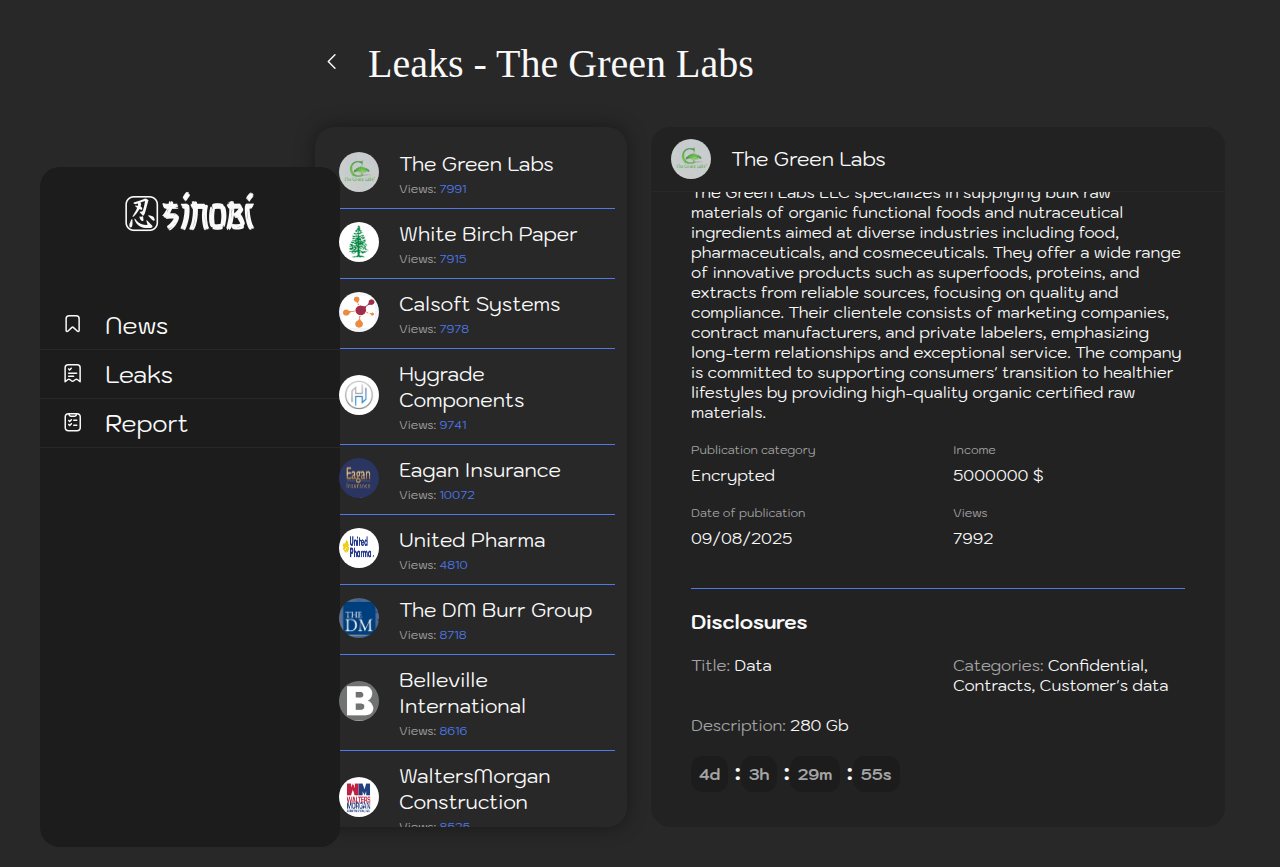Click the Eagan Insurance logo

[359, 478]
